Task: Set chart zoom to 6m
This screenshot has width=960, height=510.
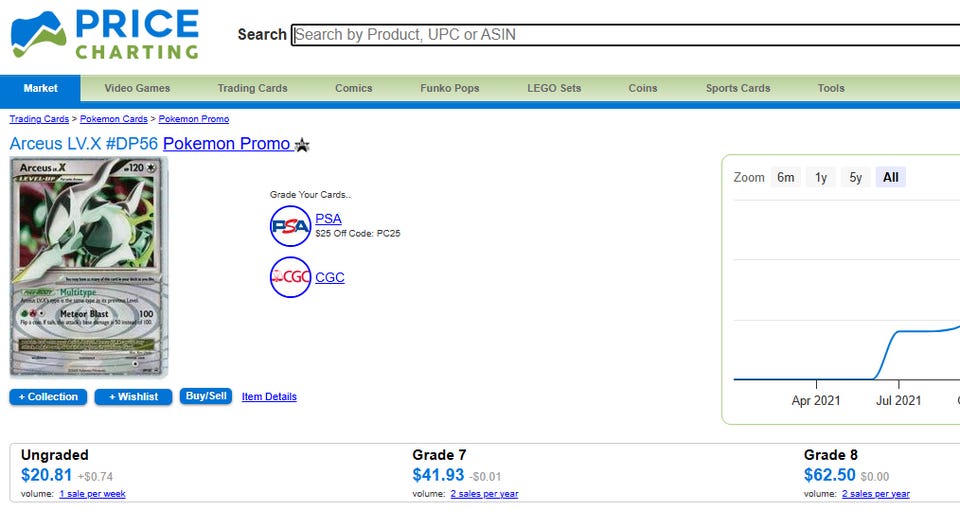Action: (x=786, y=178)
